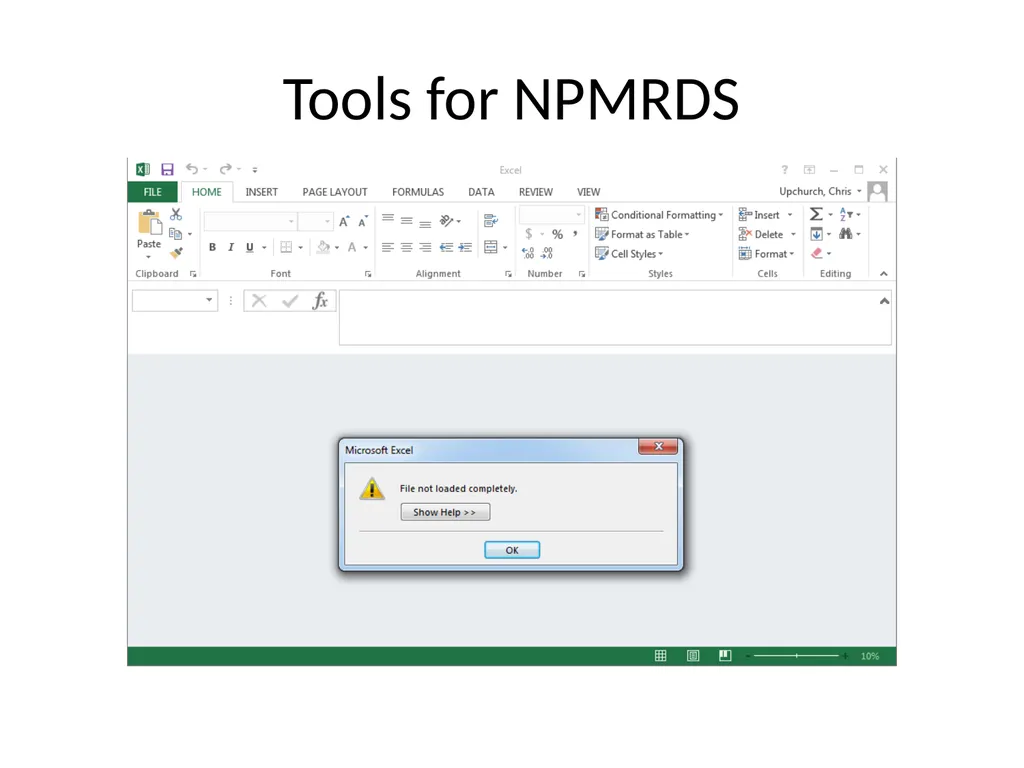Viewport: 1024px width, 768px height.
Task: Click the zoom slider in status bar
Action: [x=796, y=656]
